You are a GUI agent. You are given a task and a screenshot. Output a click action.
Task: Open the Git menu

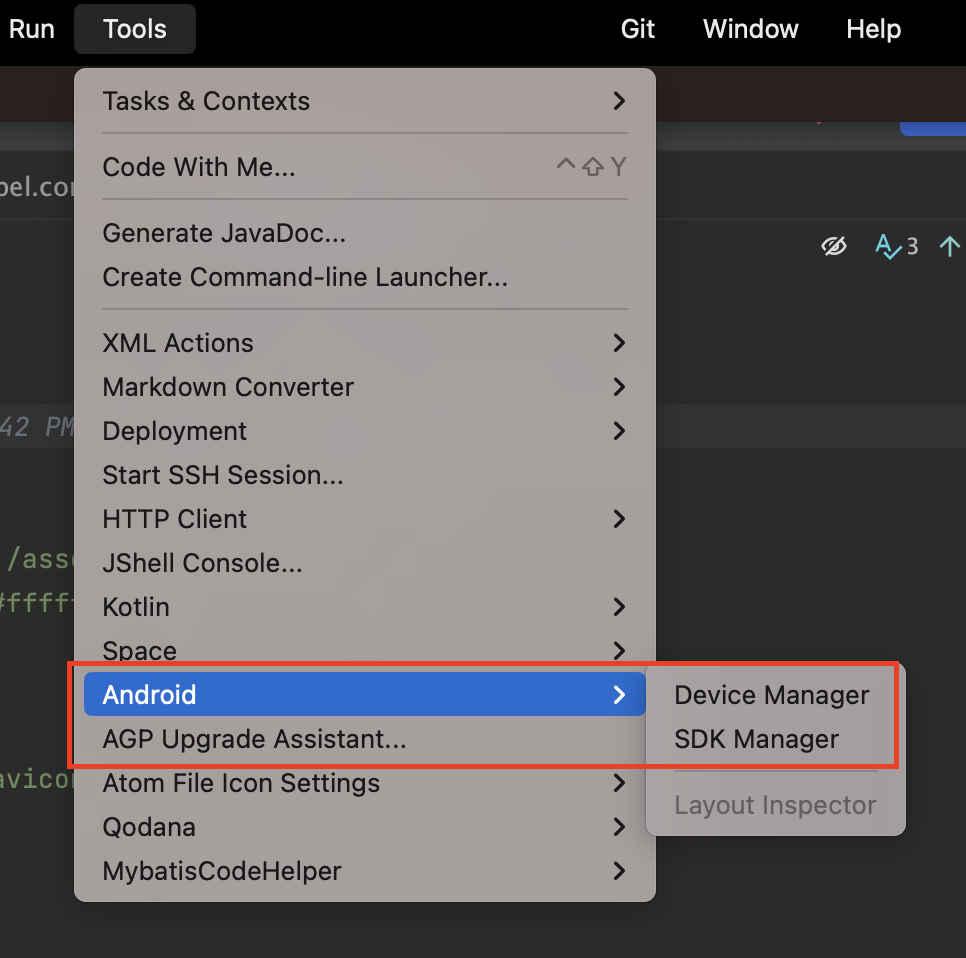click(x=637, y=29)
